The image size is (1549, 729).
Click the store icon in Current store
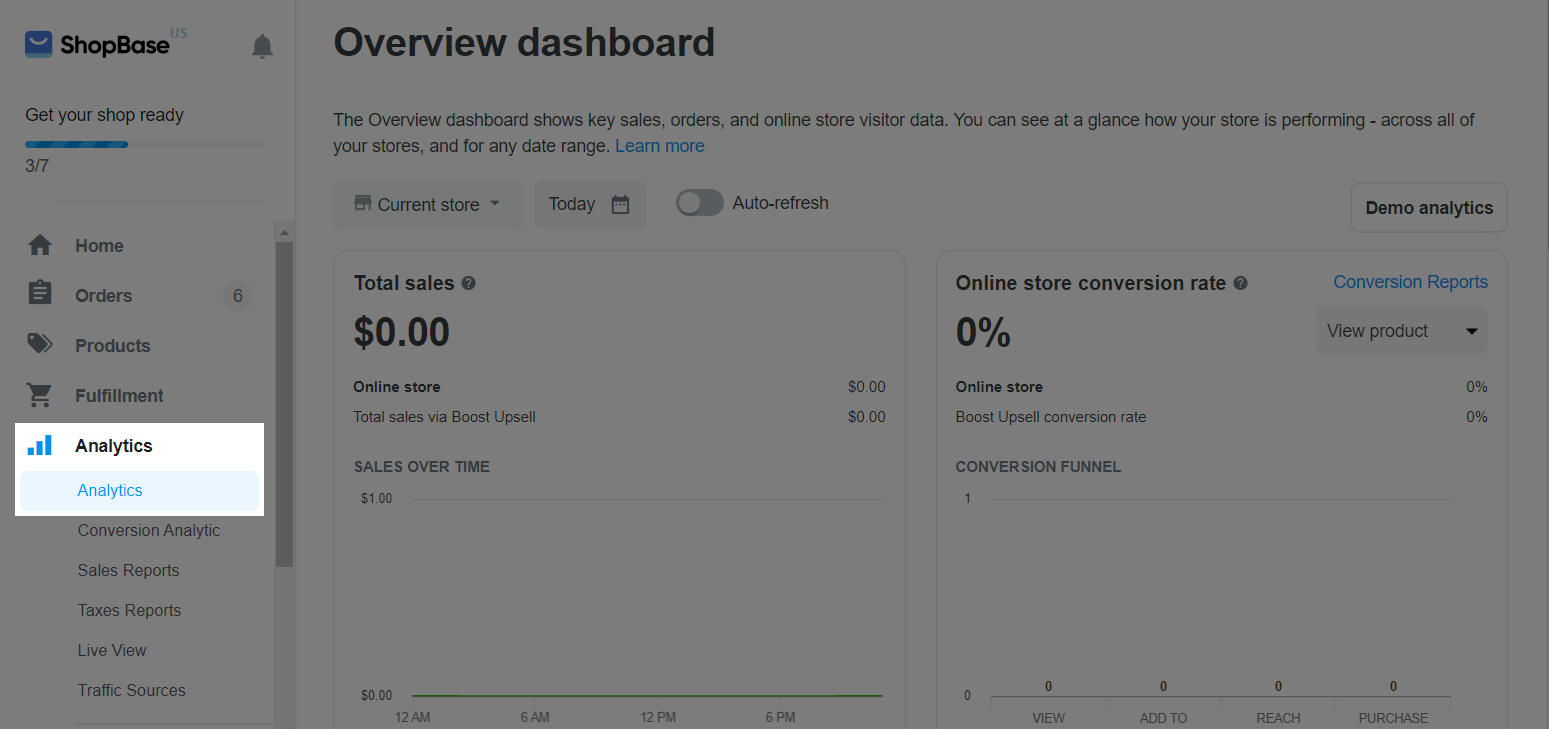[x=363, y=203]
